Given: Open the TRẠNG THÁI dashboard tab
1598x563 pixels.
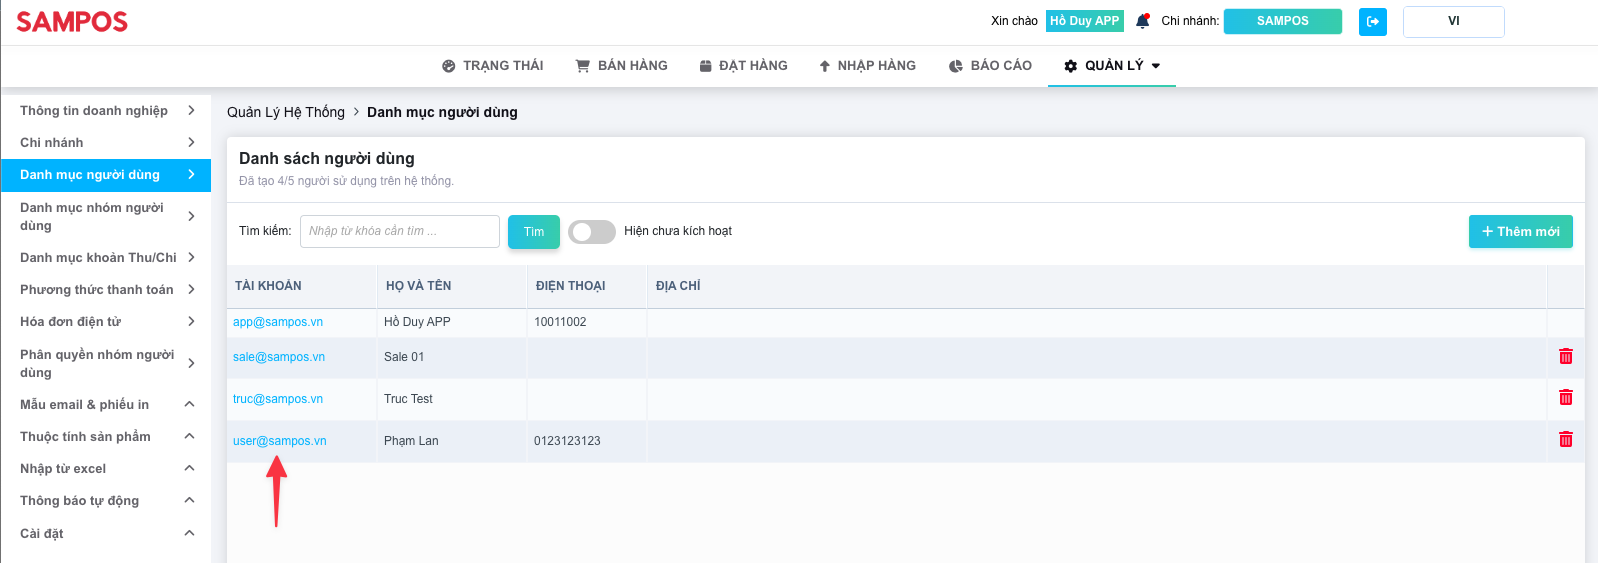Looking at the screenshot, I should coord(492,66).
